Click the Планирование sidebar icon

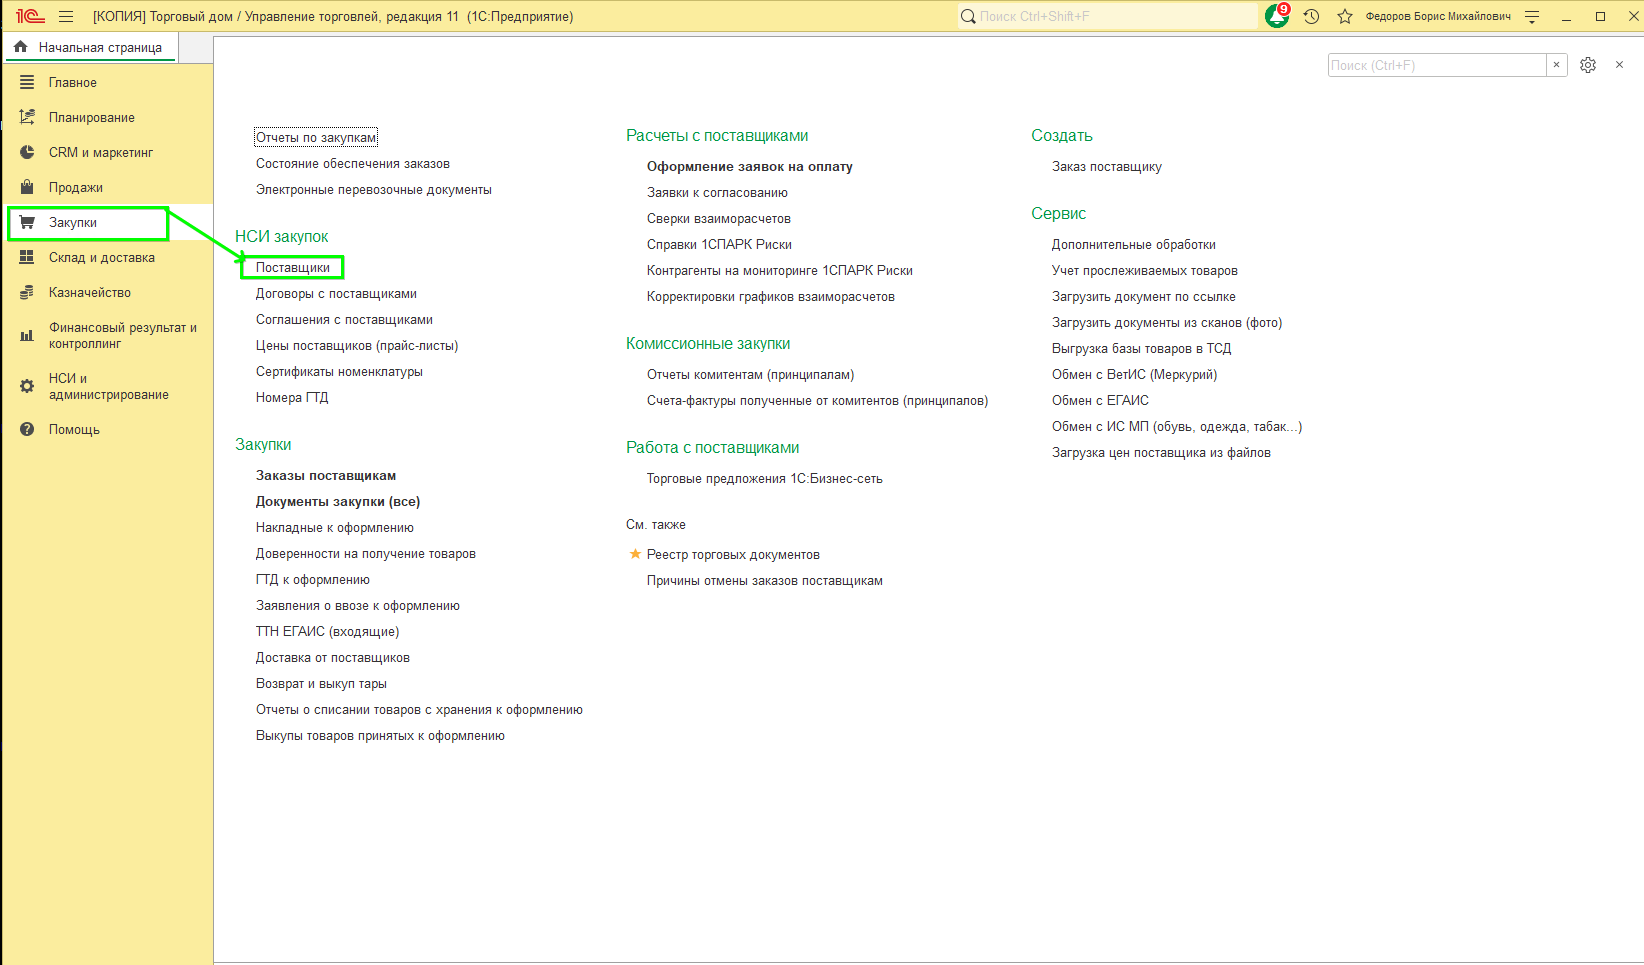click(x=27, y=118)
